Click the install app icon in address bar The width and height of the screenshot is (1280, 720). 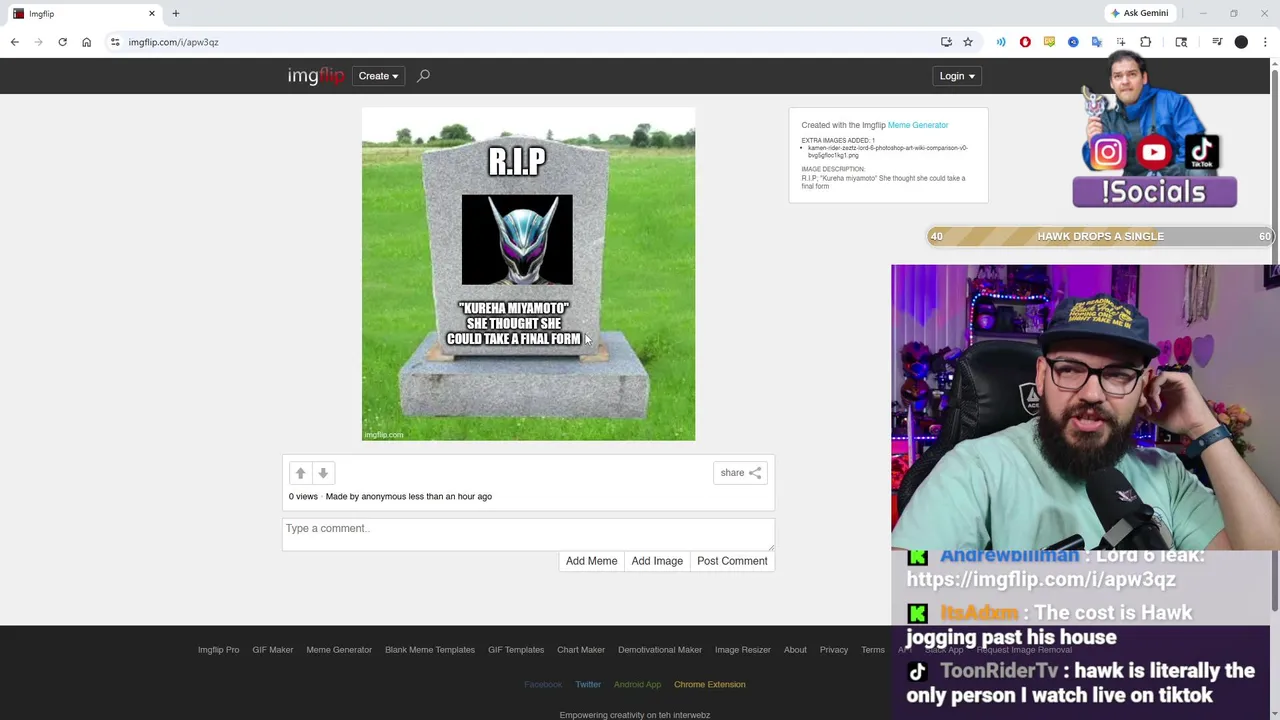pos(946,42)
